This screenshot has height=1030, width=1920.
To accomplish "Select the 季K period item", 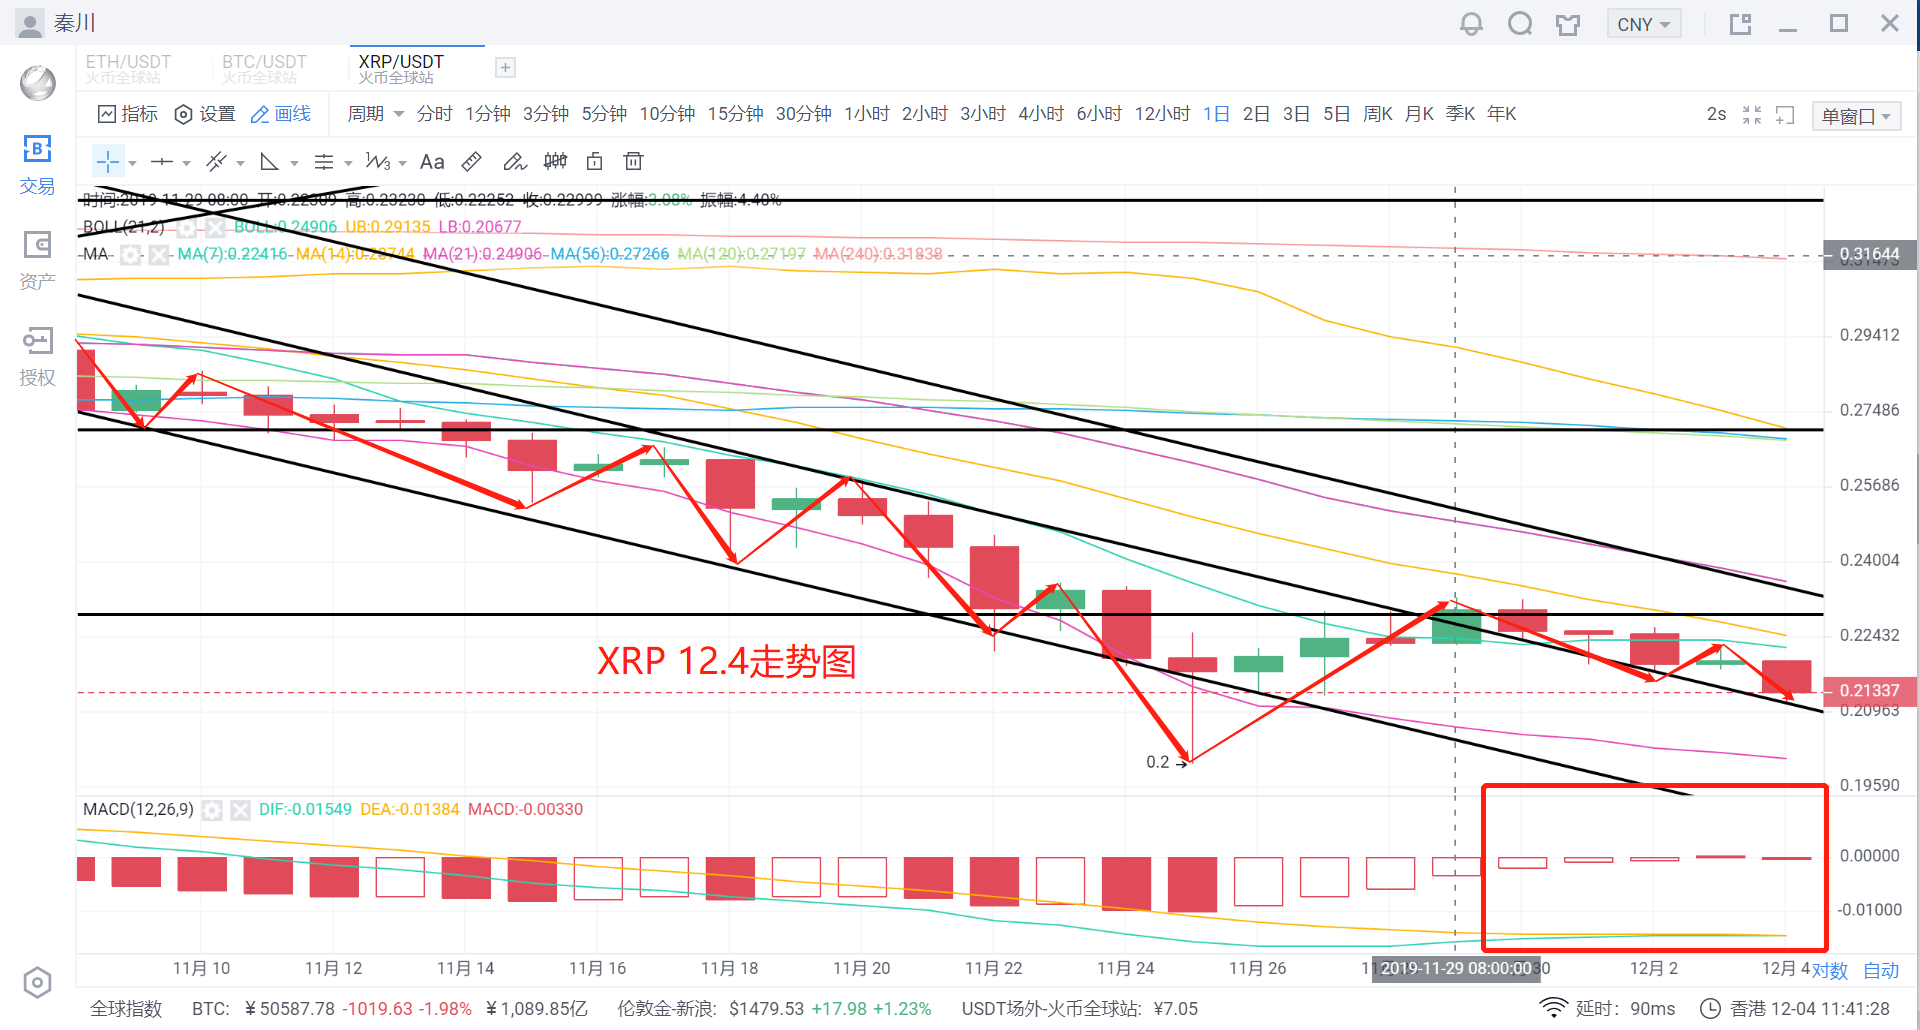I will (x=1460, y=114).
